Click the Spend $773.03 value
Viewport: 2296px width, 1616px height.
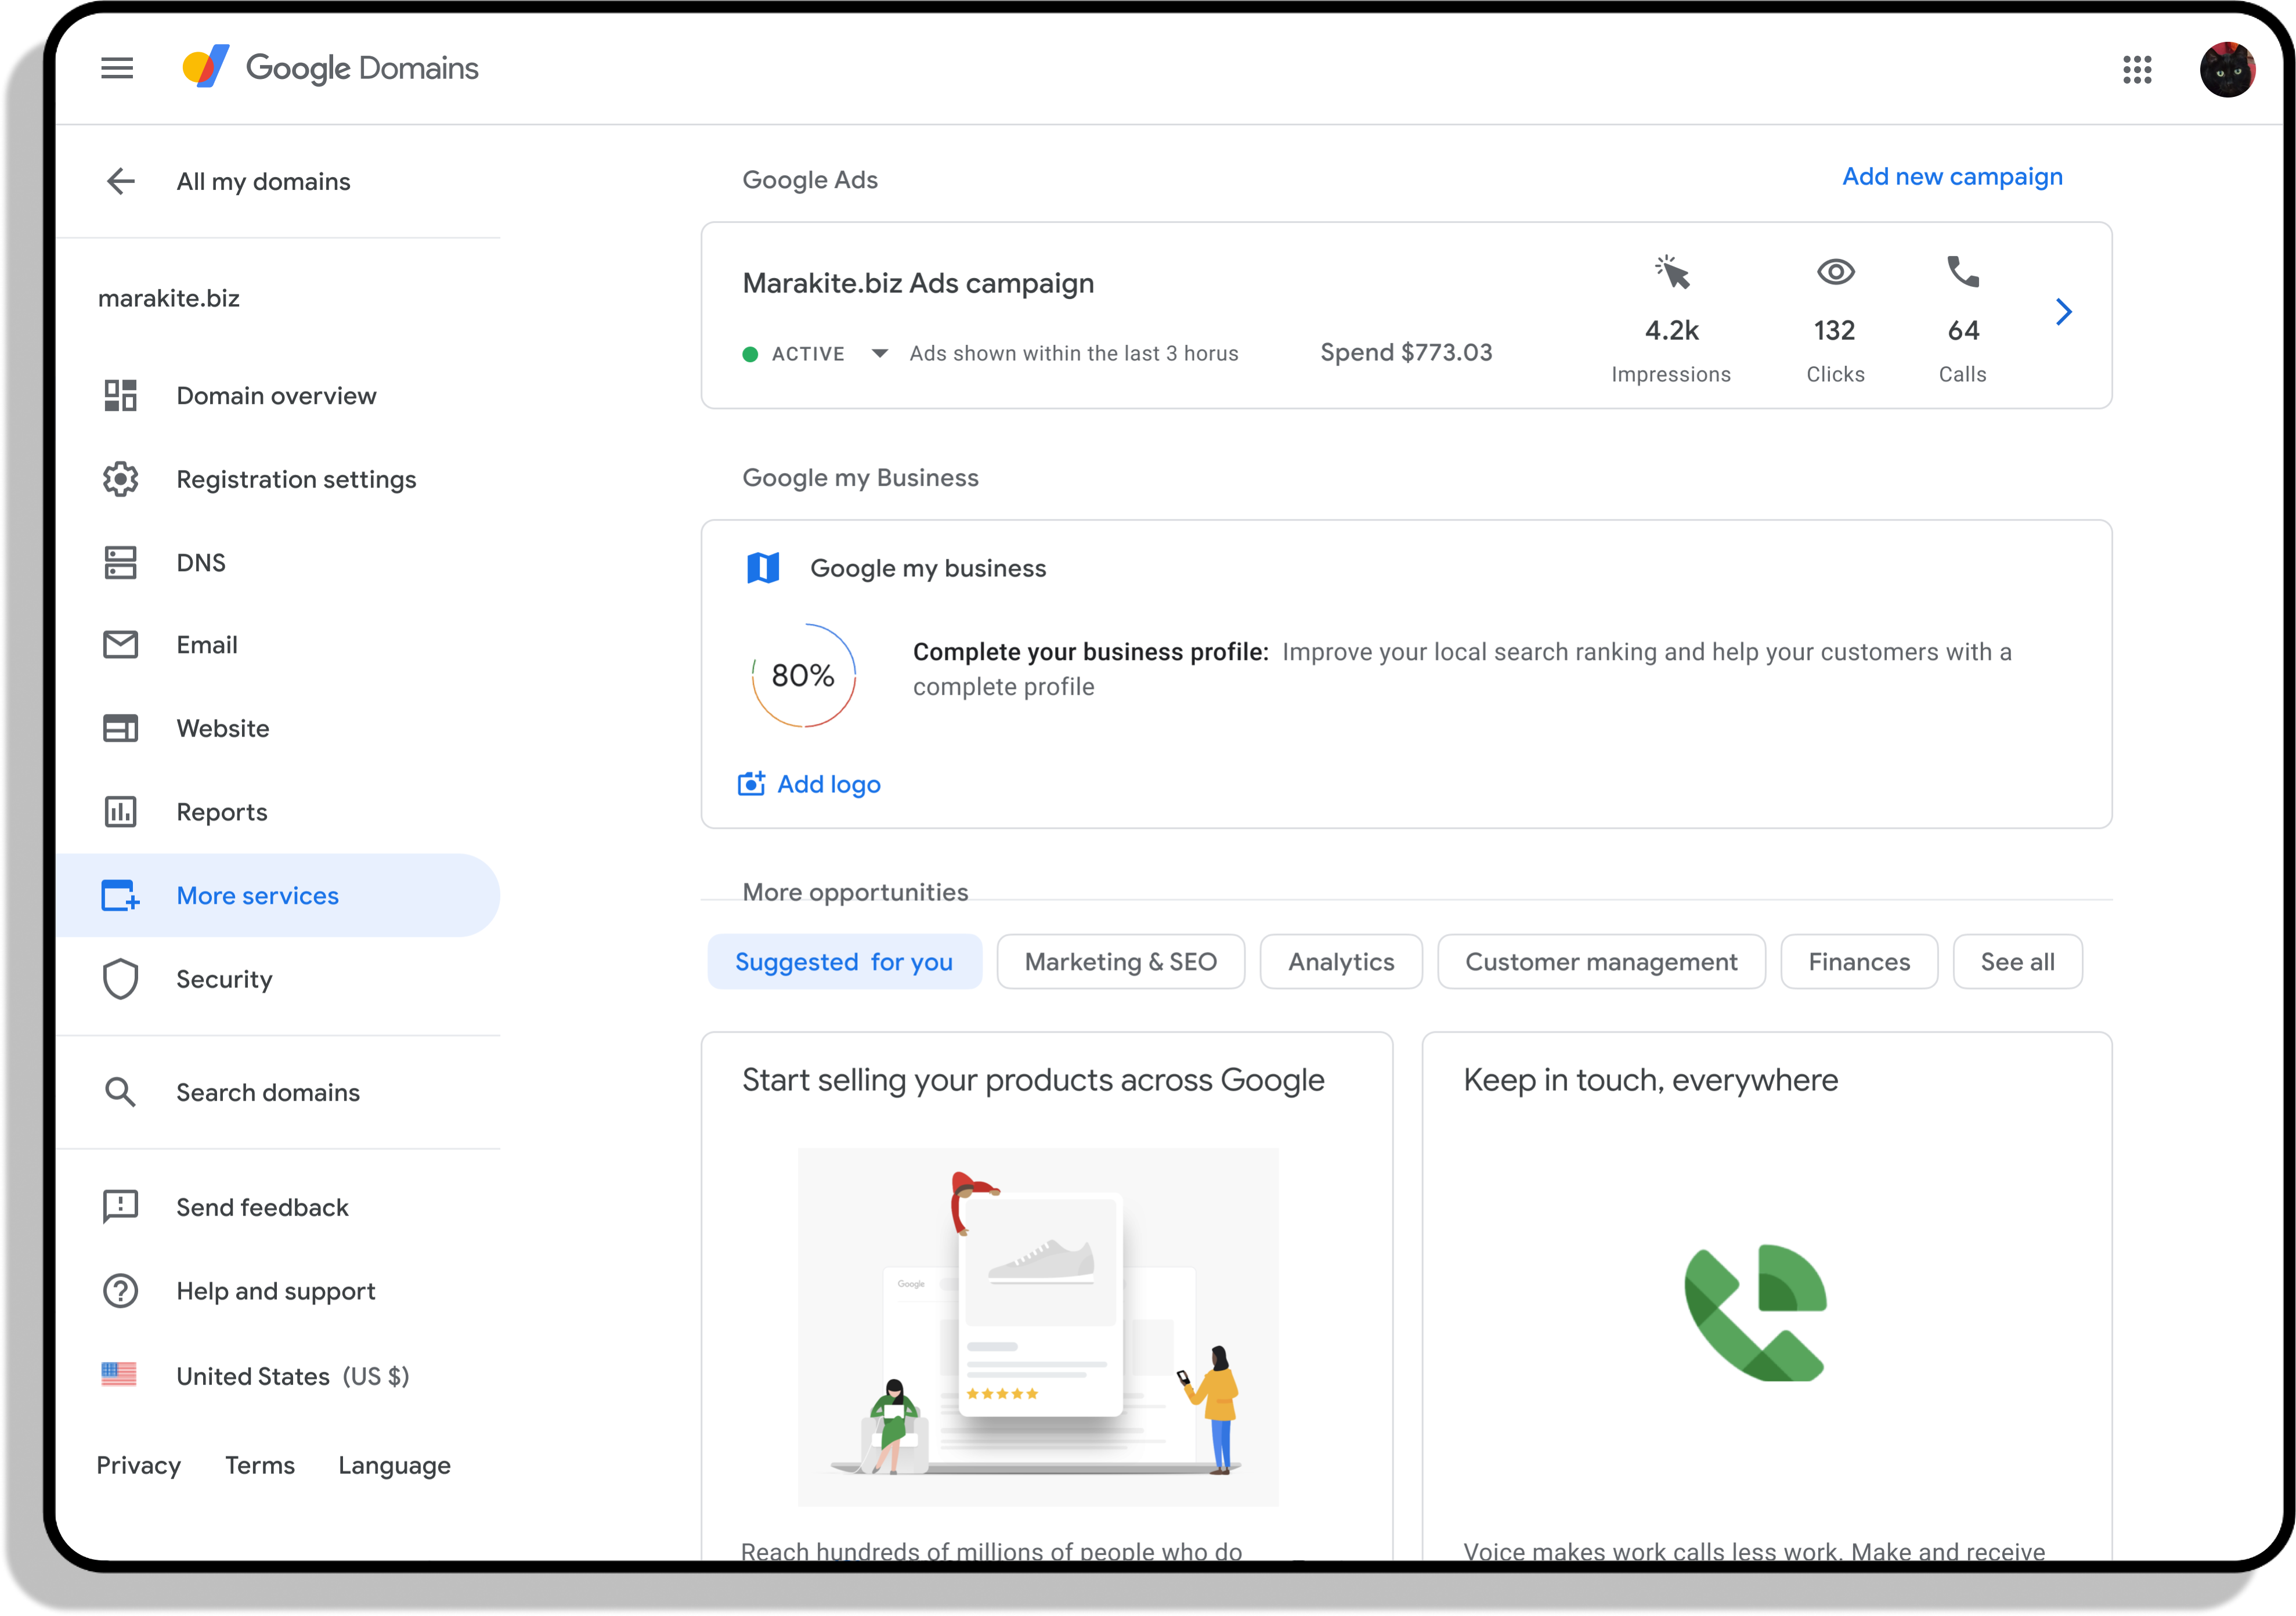[1406, 352]
